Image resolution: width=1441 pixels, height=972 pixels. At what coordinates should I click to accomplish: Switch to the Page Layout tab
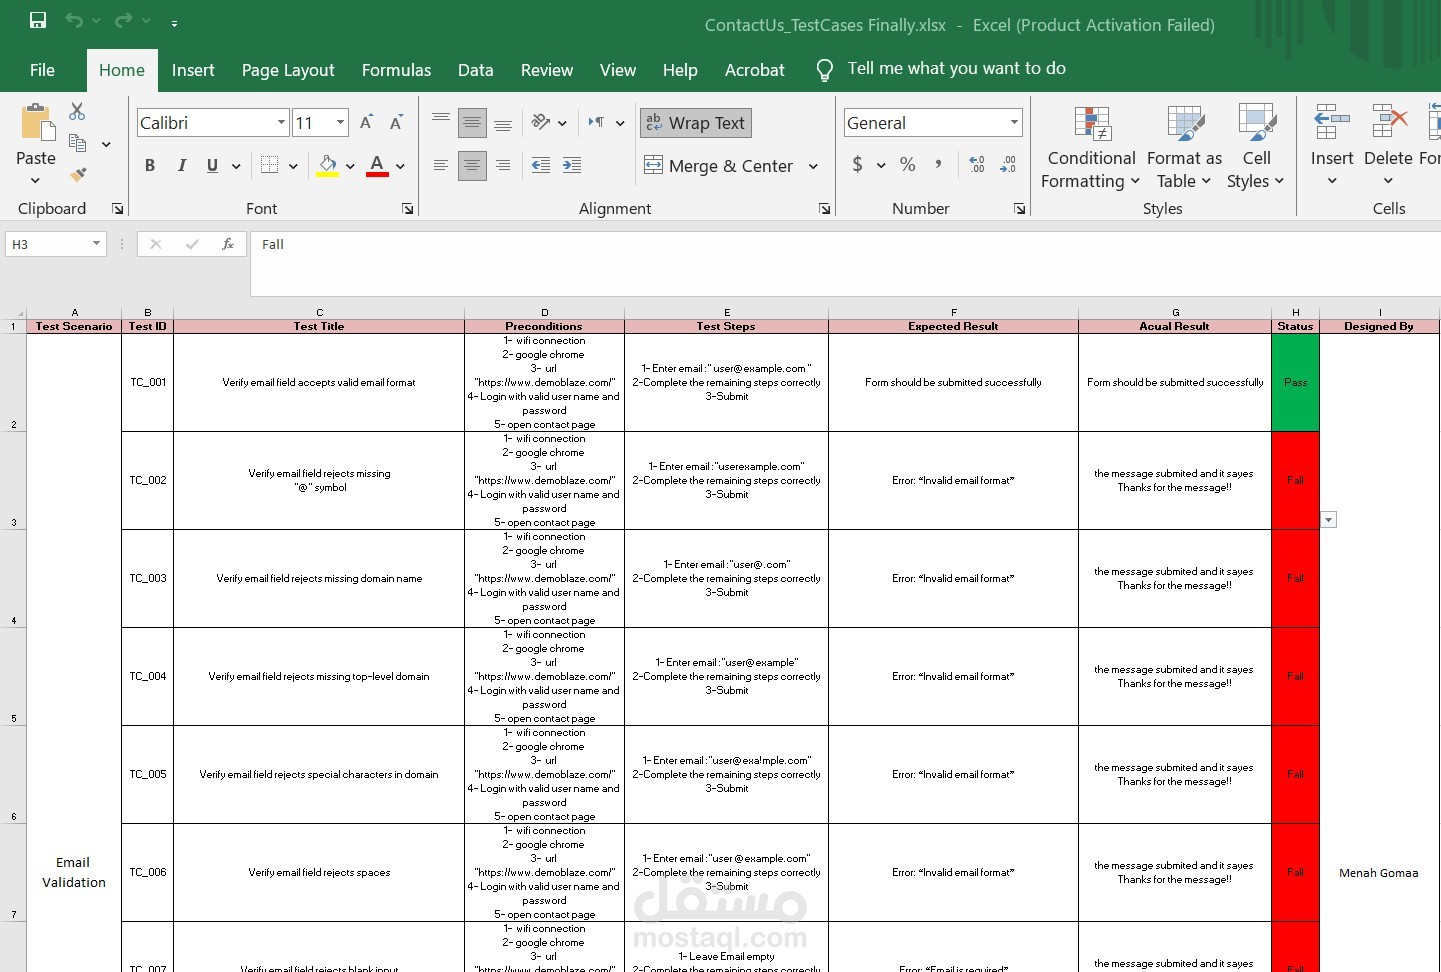tap(288, 70)
